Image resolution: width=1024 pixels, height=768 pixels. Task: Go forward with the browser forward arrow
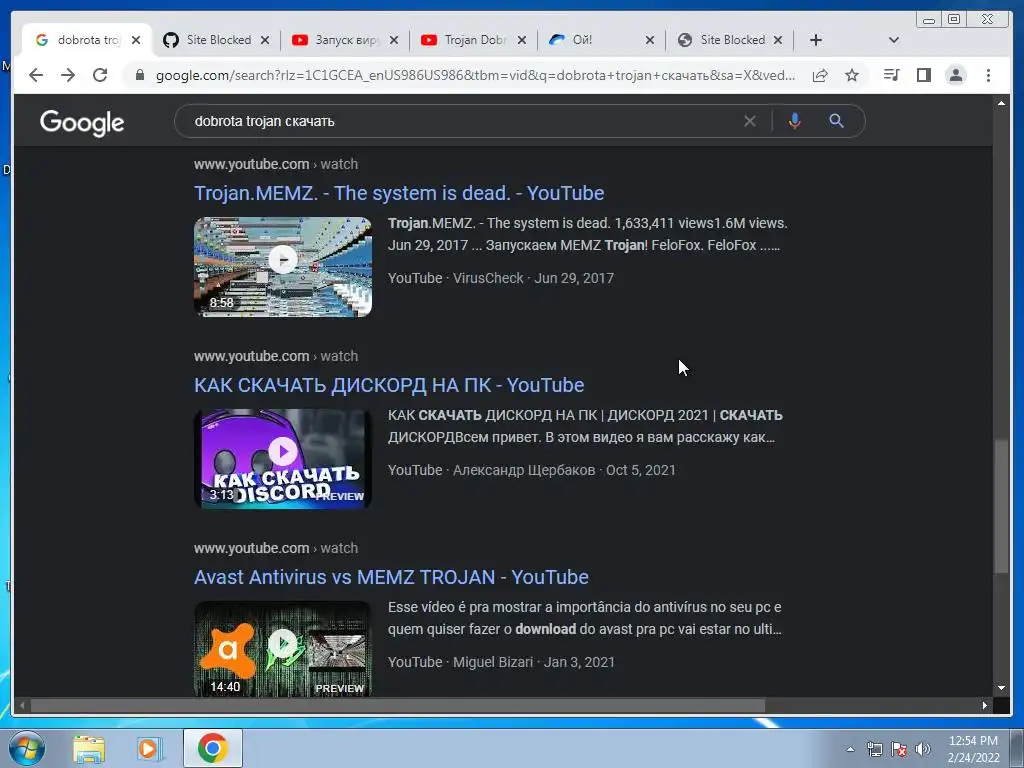68,75
